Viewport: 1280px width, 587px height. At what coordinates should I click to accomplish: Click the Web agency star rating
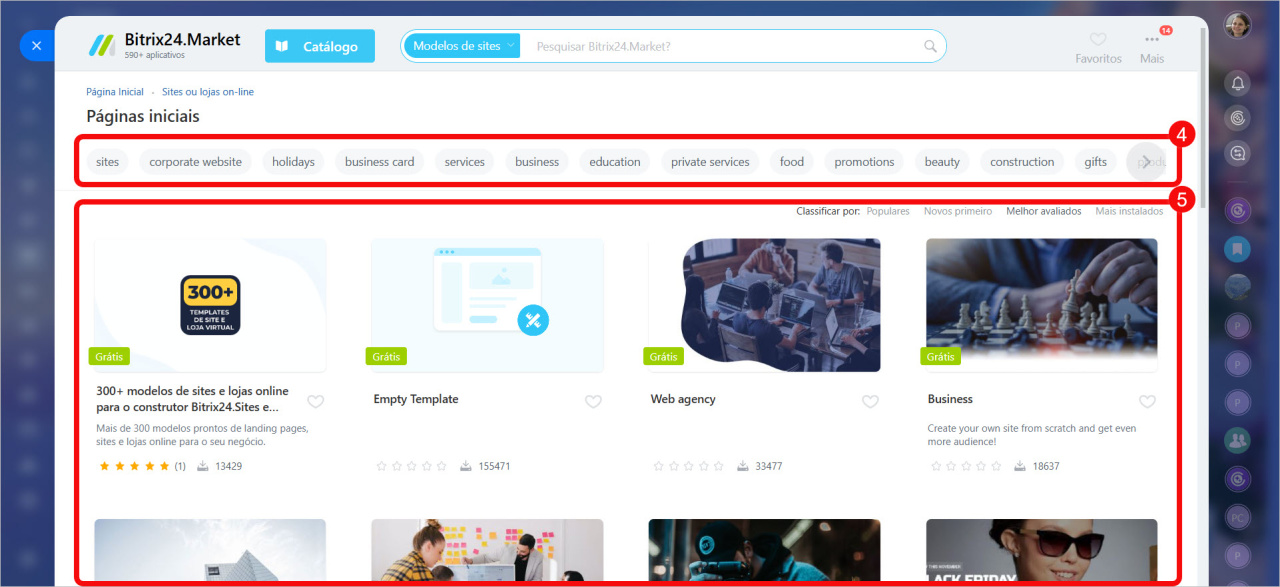[688, 466]
